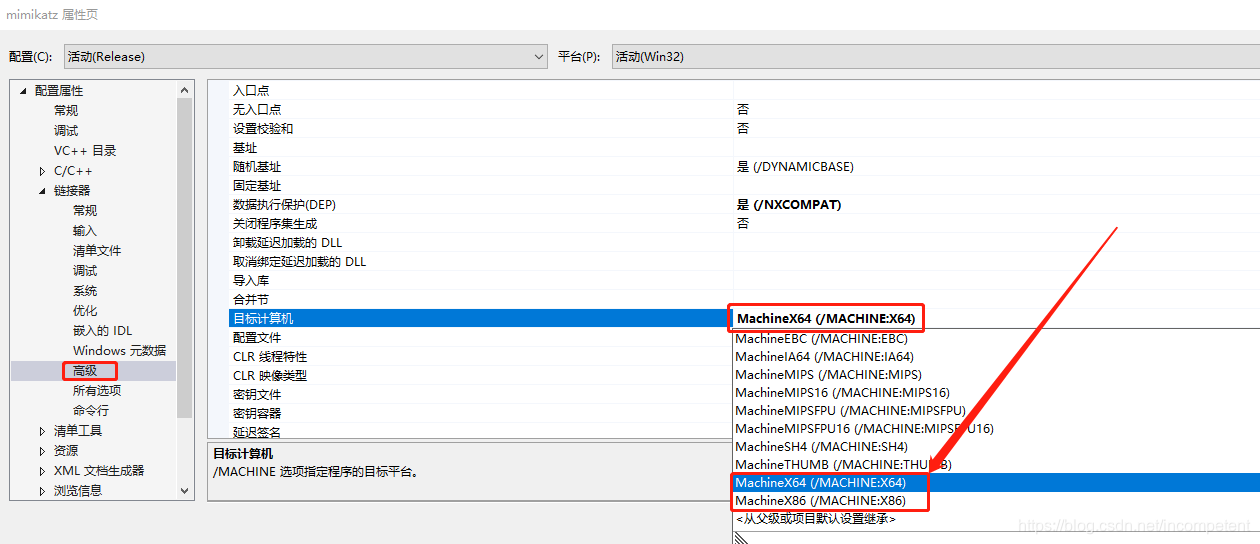Click the 密钥文件 property row

(480, 395)
